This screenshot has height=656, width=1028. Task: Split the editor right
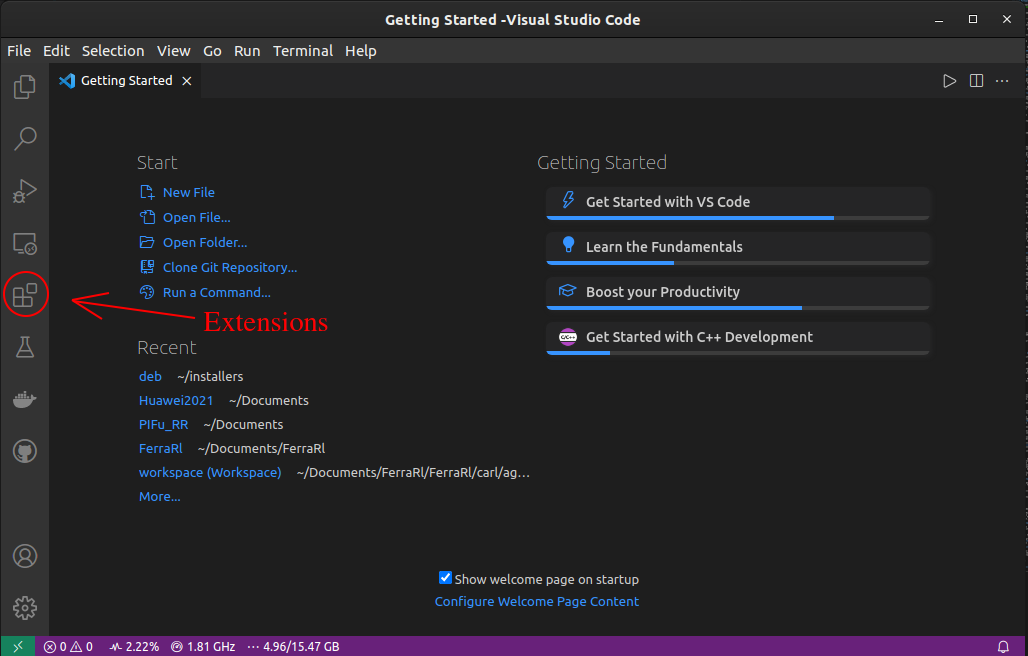(976, 81)
